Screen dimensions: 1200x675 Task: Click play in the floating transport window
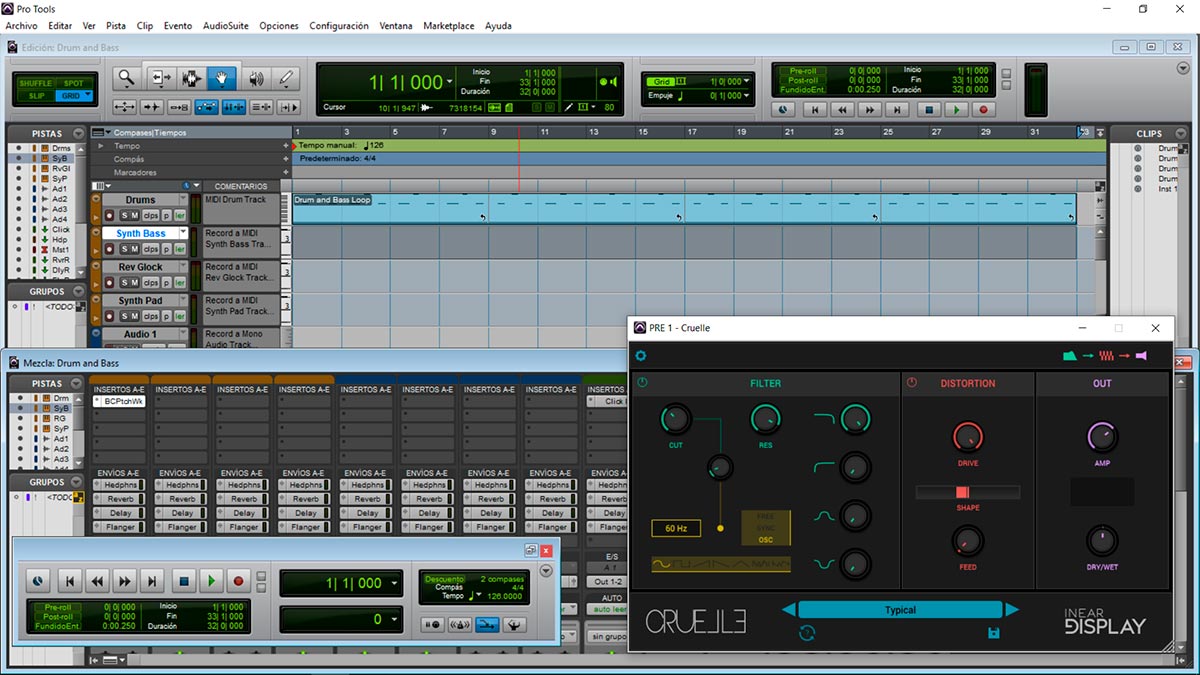(x=211, y=580)
